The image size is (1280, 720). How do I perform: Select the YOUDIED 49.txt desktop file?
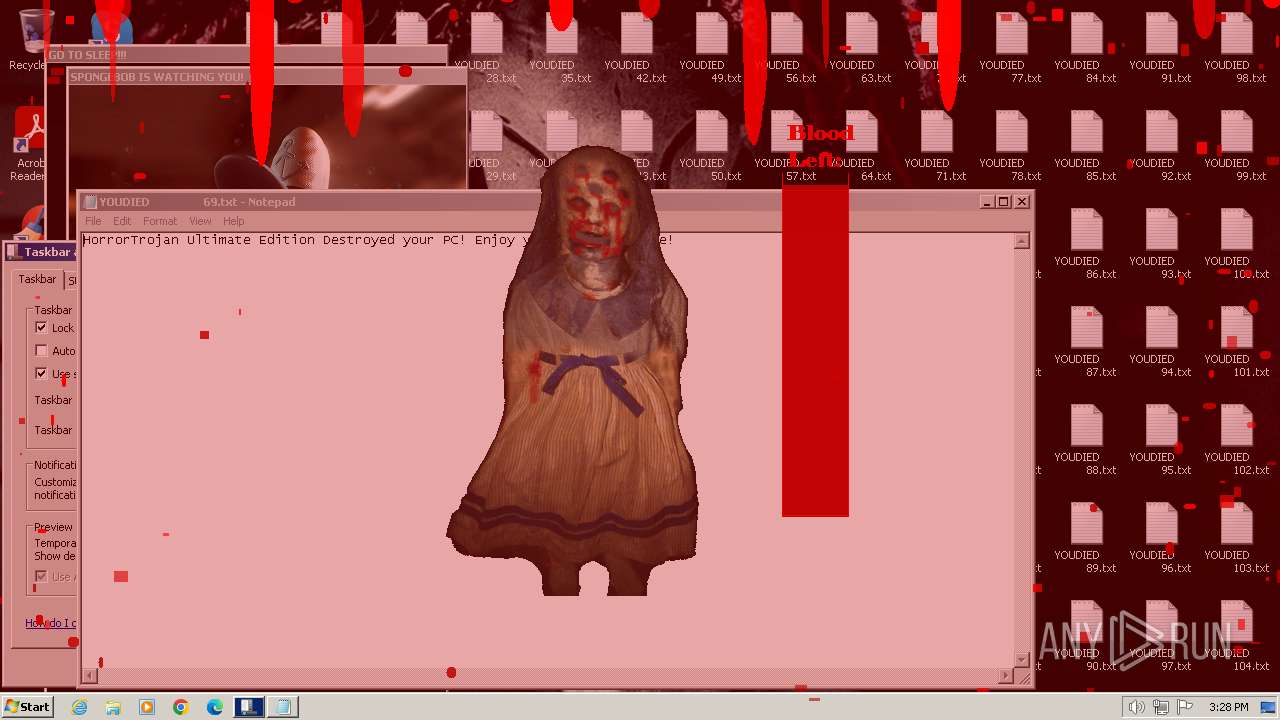[711, 48]
